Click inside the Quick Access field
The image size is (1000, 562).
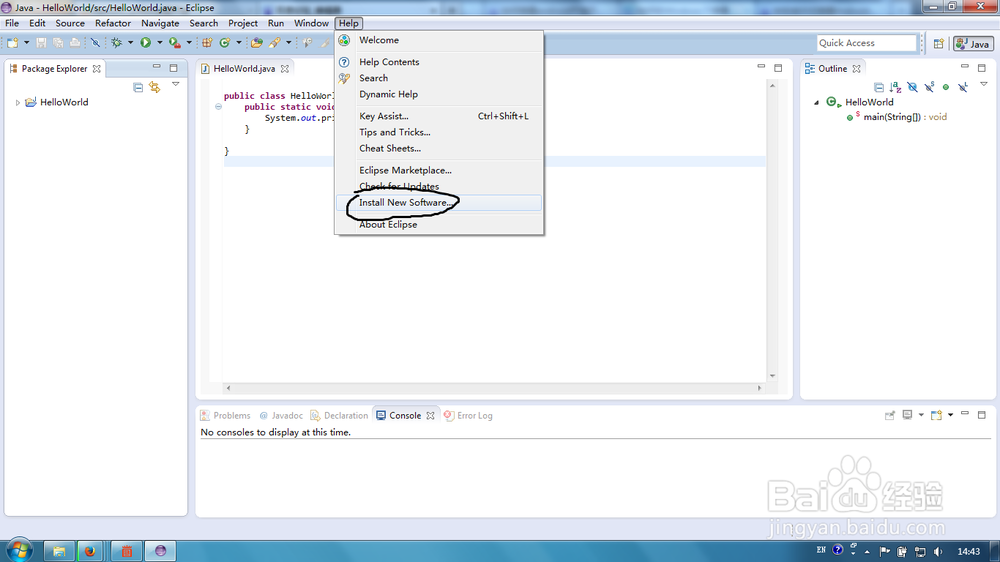click(866, 43)
